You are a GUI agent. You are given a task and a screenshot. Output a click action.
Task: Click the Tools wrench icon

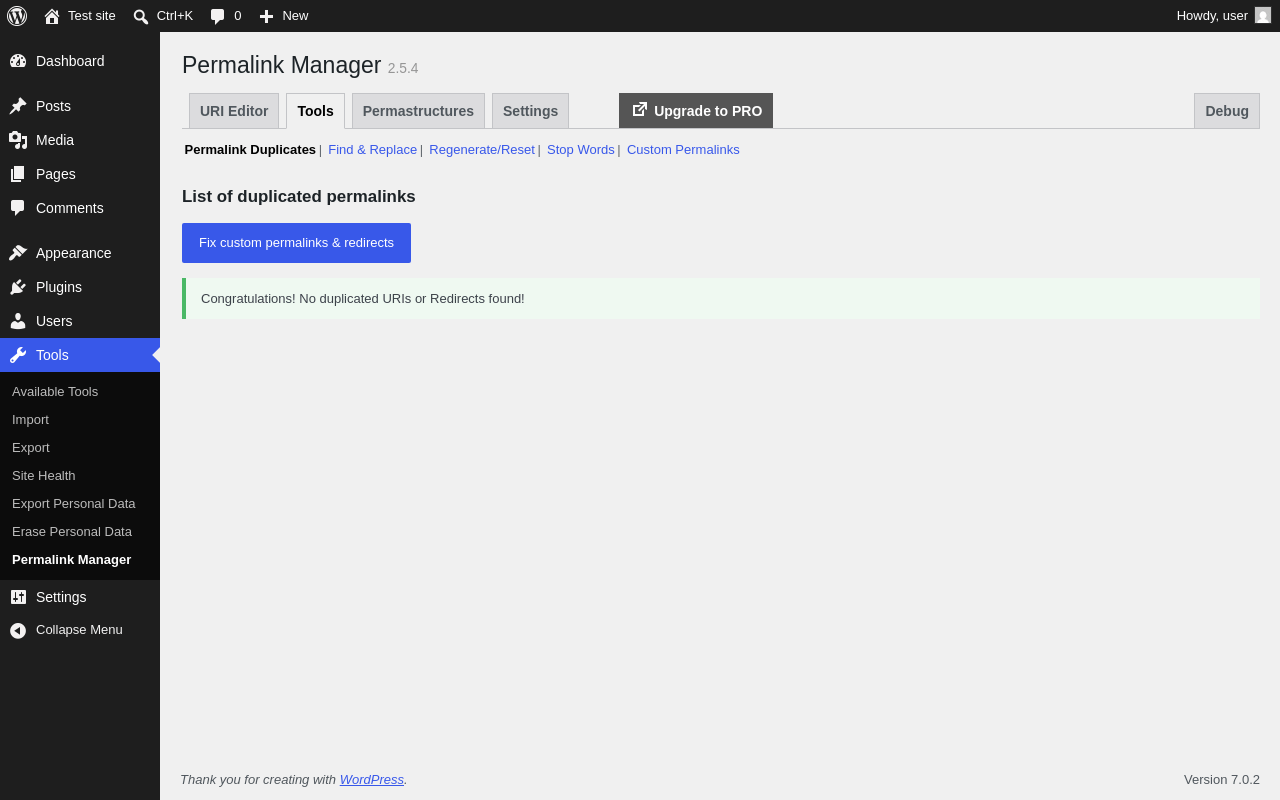point(18,355)
